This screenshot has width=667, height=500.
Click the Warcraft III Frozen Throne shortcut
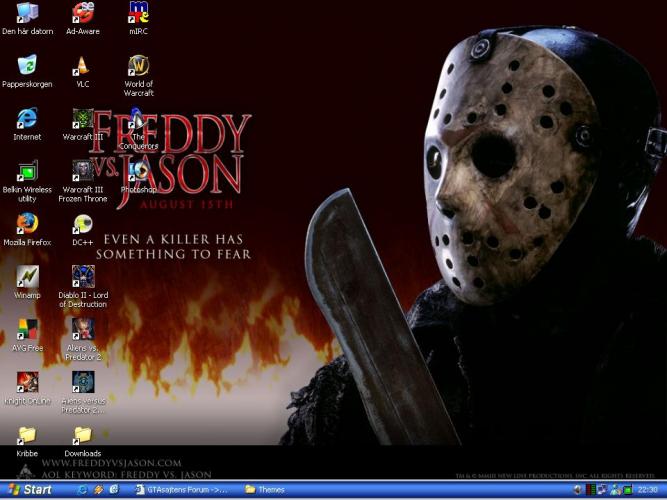pos(83,171)
